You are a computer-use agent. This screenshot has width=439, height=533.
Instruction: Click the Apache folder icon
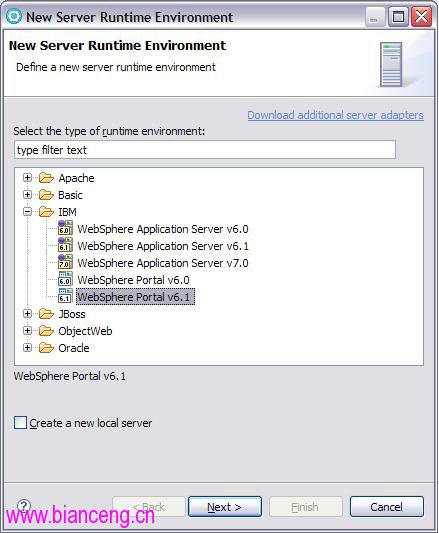tap(46, 177)
